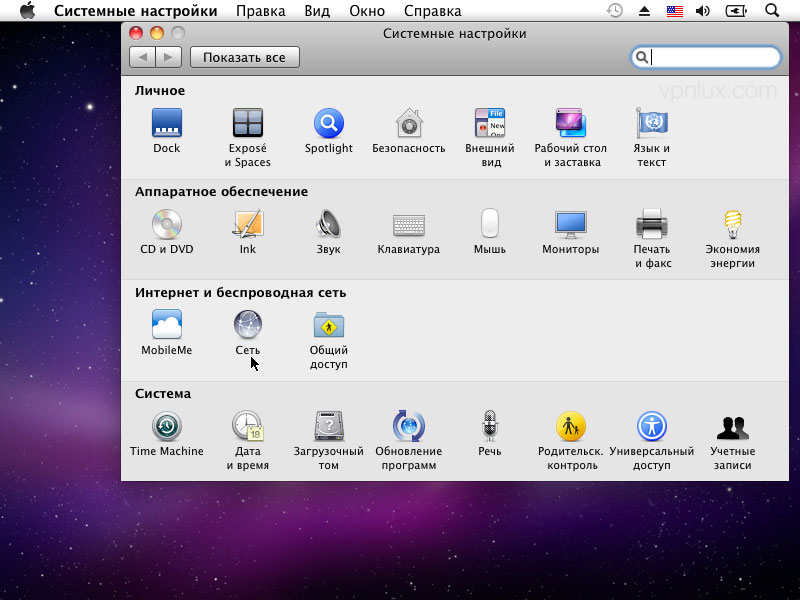The width and height of the screenshot is (800, 600).
Task: Open Spotlight search in menu bar
Action: point(772,10)
